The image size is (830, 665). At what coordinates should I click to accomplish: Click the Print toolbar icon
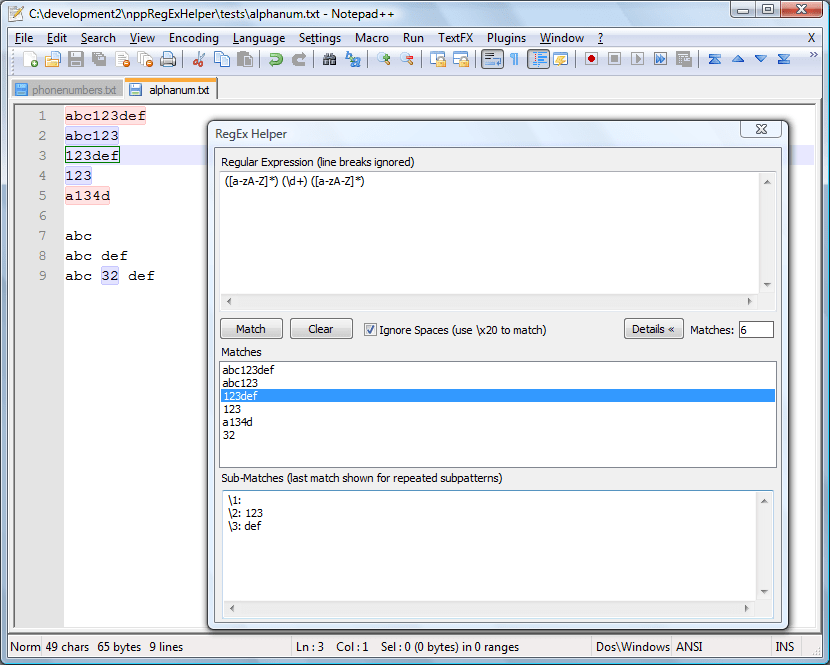[168, 59]
